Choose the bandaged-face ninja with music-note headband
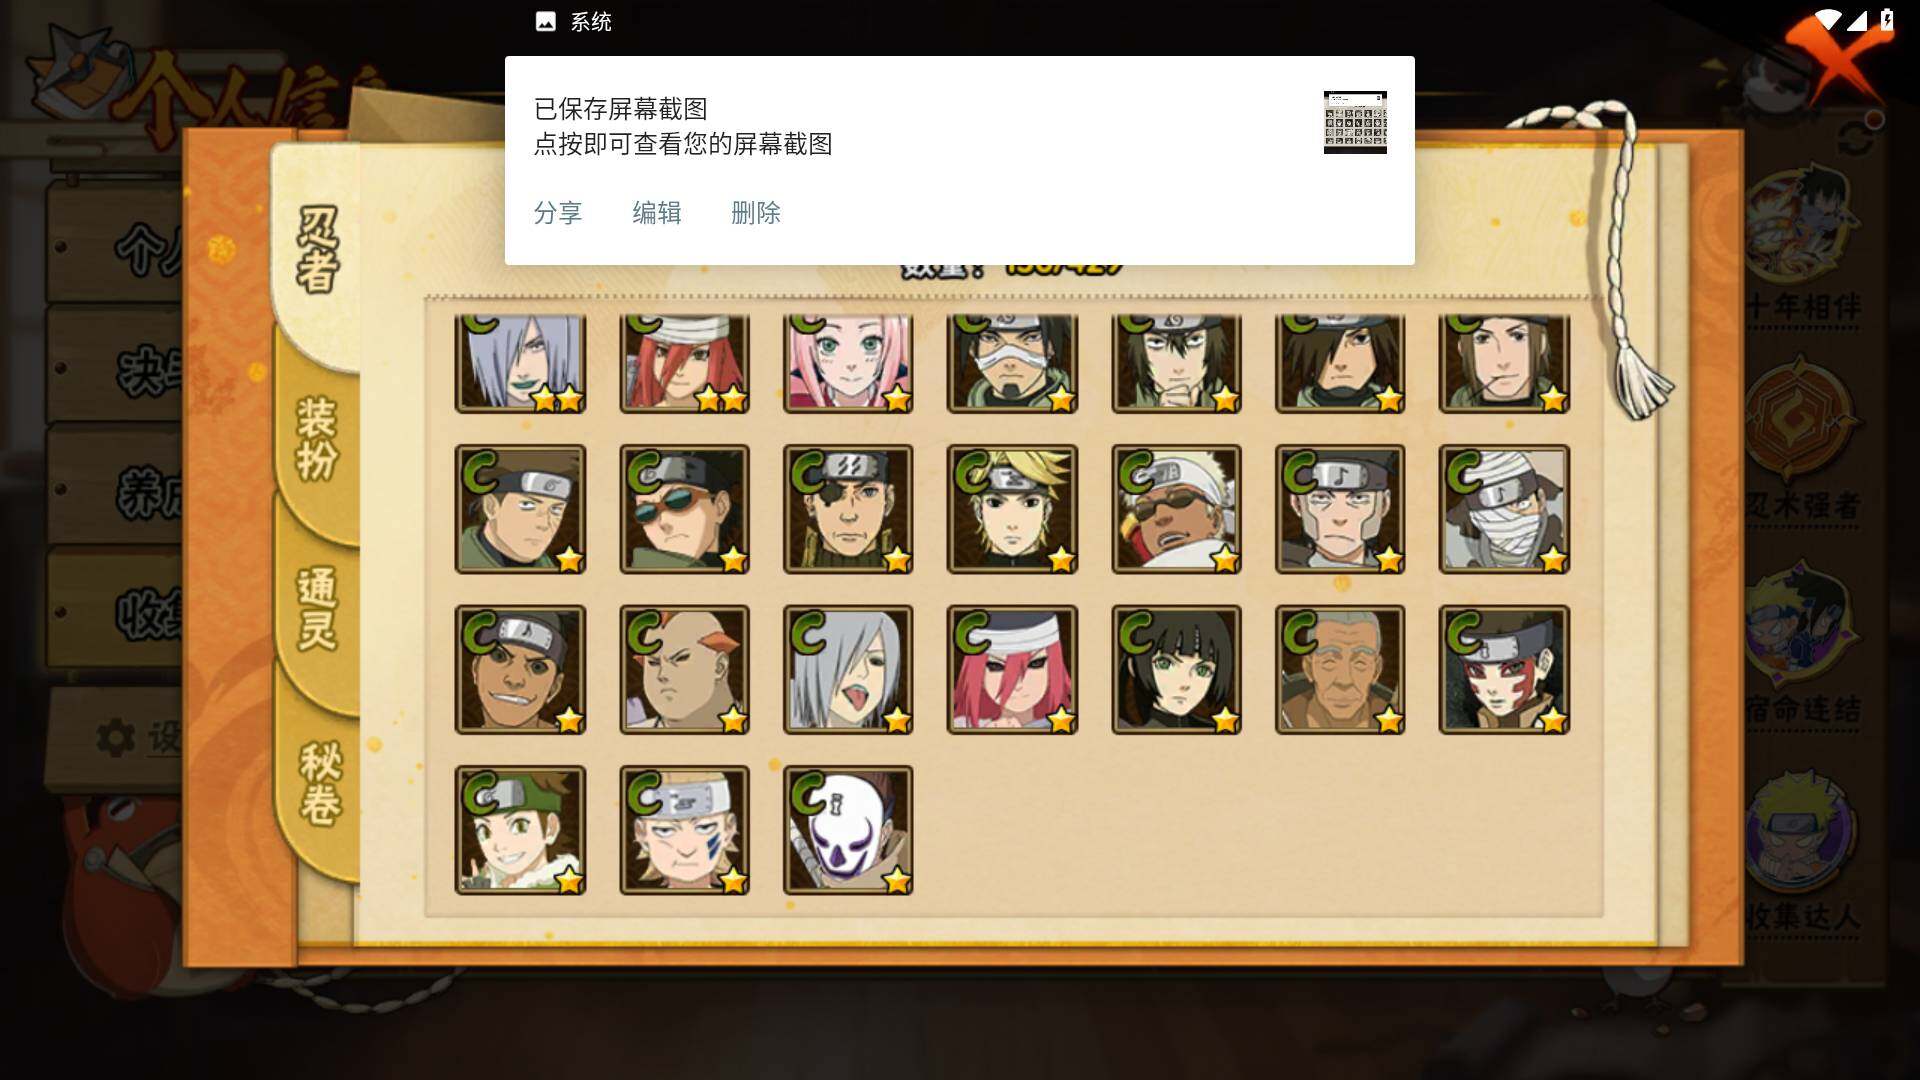 (x=1504, y=510)
